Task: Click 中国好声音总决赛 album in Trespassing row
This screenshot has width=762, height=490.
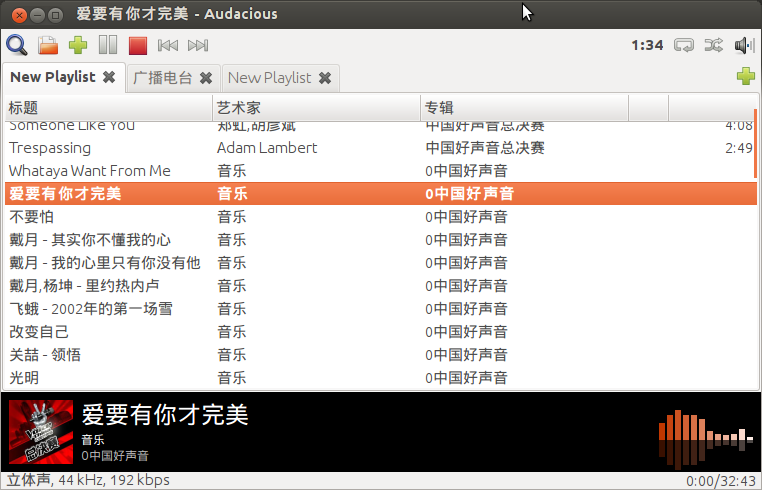Action: click(485, 148)
